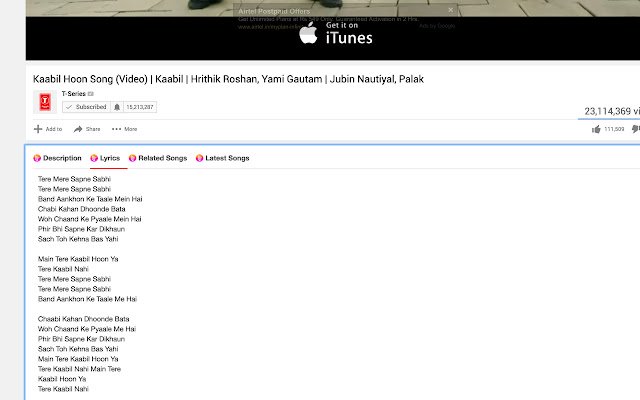
Task: Click lyric line Band Aankhon Ke Taale Me Hai
Action: (x=87, y=299)
